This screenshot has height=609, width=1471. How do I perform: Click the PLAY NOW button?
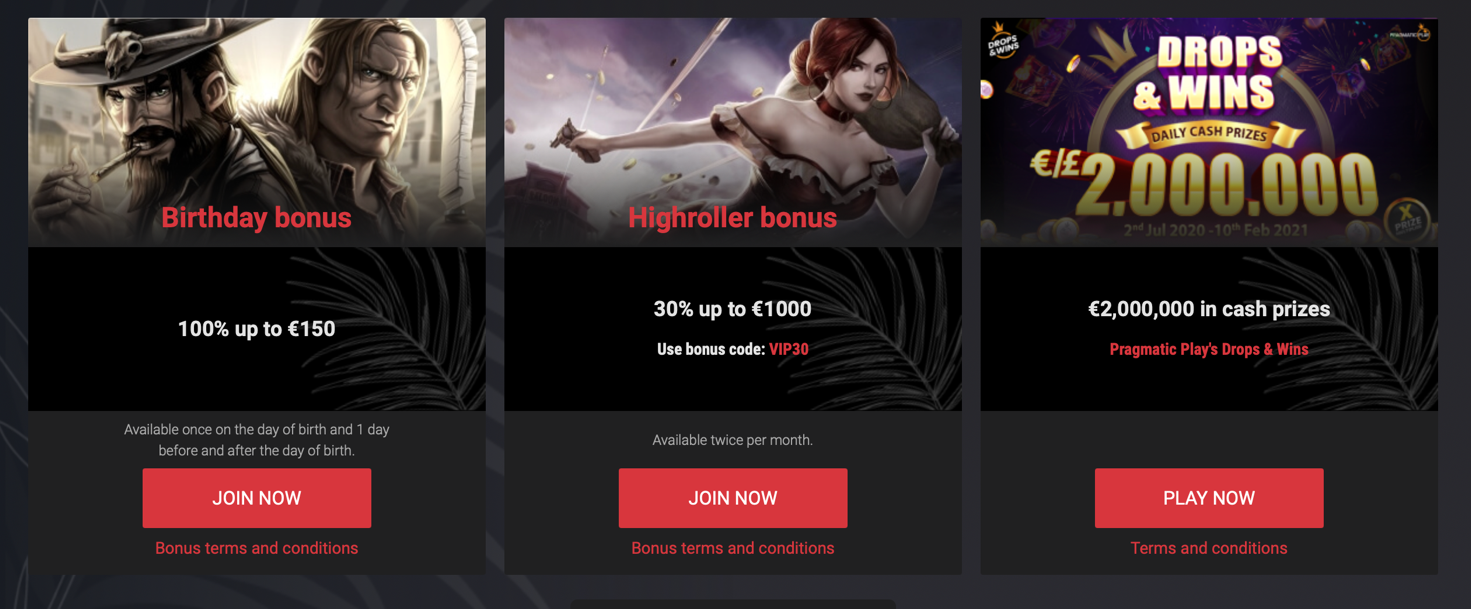click(x=1208, y=498)
